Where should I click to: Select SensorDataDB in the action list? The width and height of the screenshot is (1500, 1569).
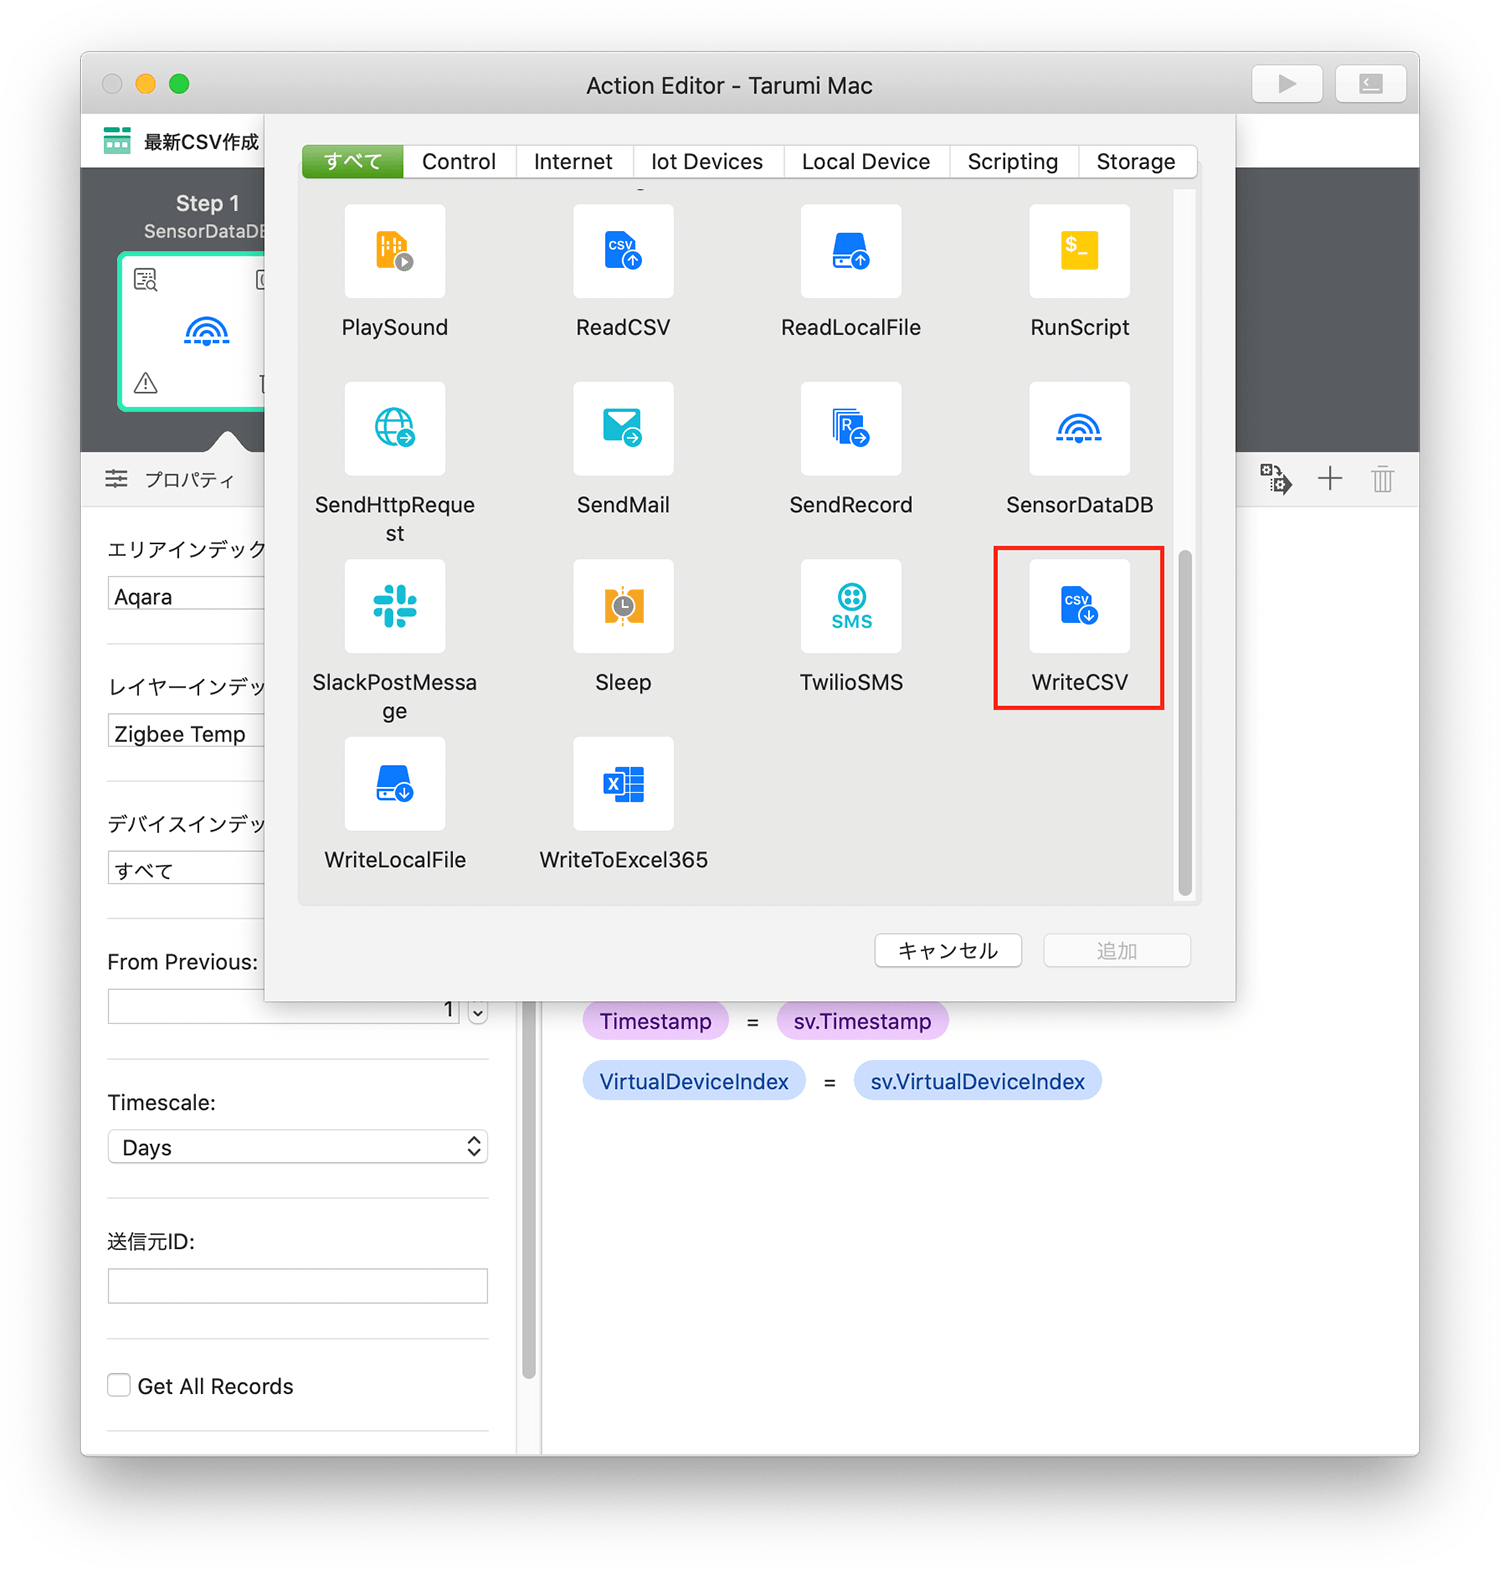(x=1079, y=428)
